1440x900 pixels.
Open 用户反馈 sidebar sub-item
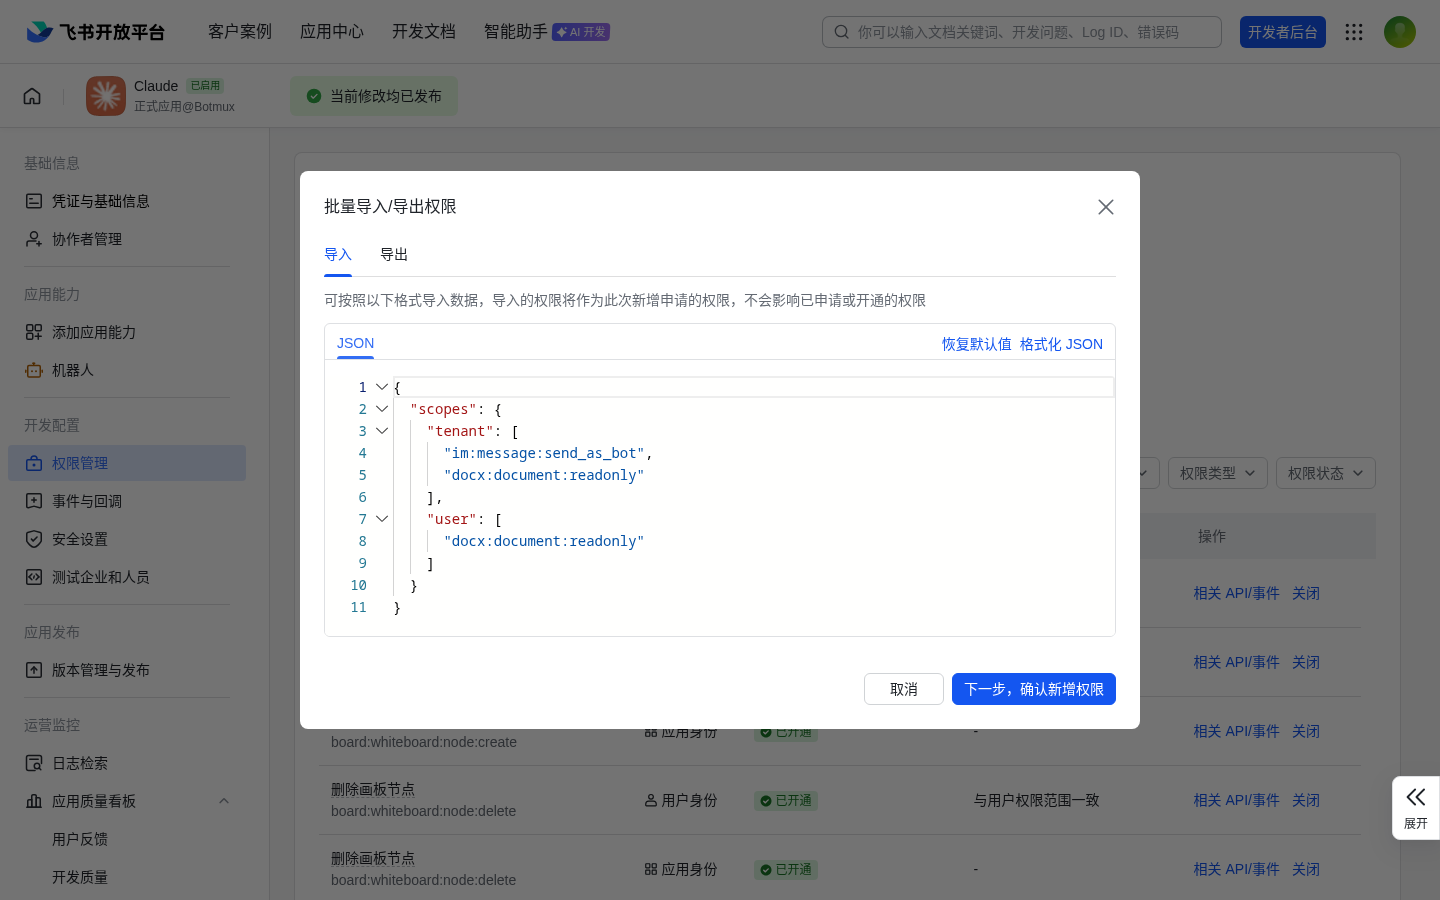[x=80, y=839]
